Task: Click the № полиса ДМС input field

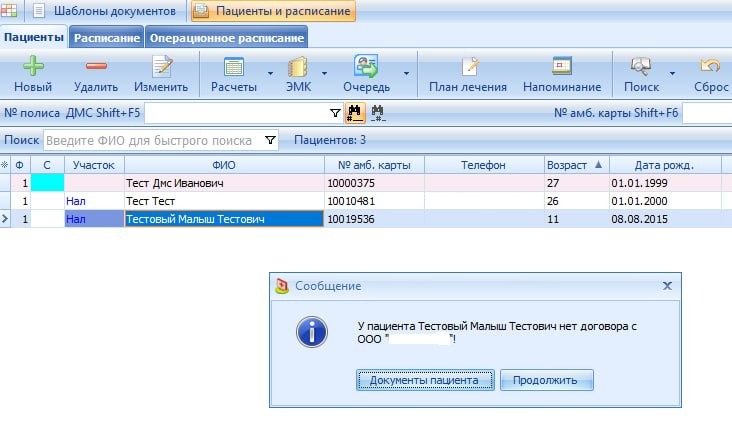Action: click(243, 113)
